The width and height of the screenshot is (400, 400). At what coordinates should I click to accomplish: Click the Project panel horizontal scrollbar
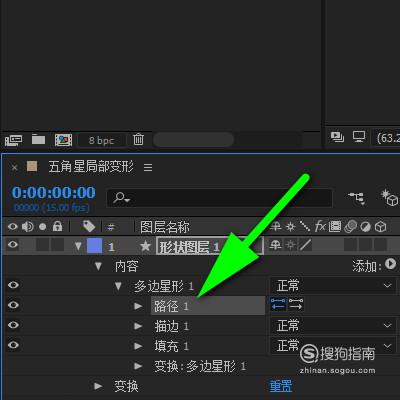pos(193,140)
